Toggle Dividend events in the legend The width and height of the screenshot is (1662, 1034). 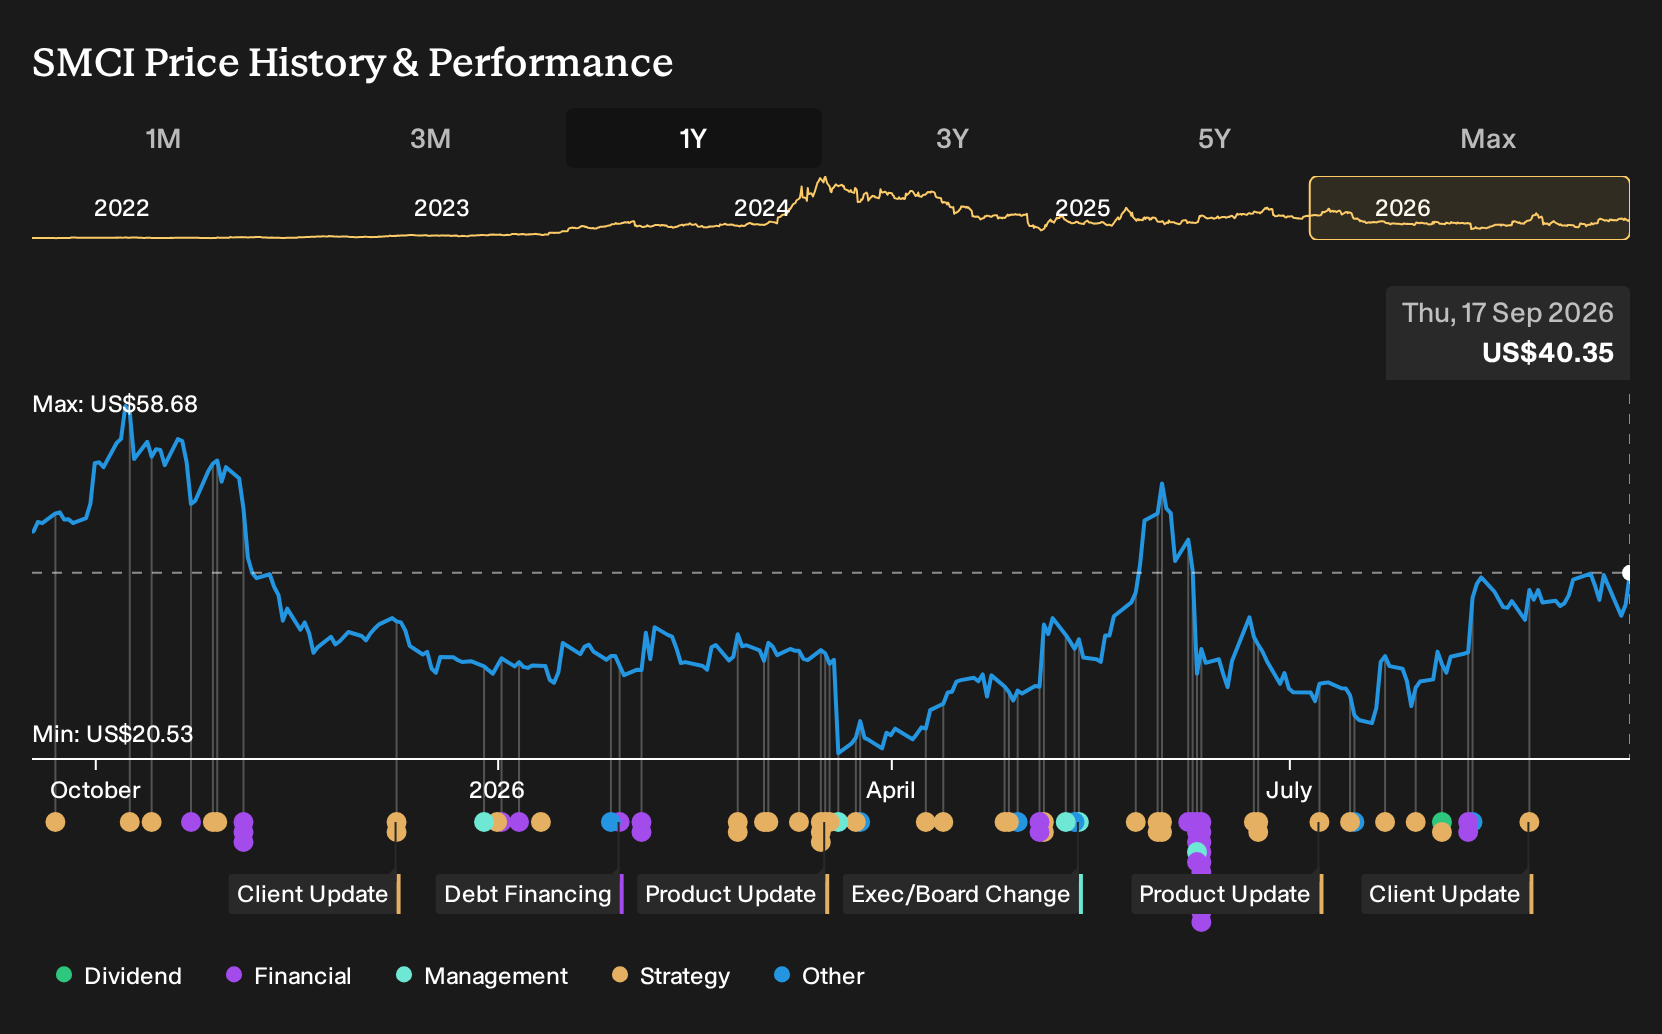119,976
